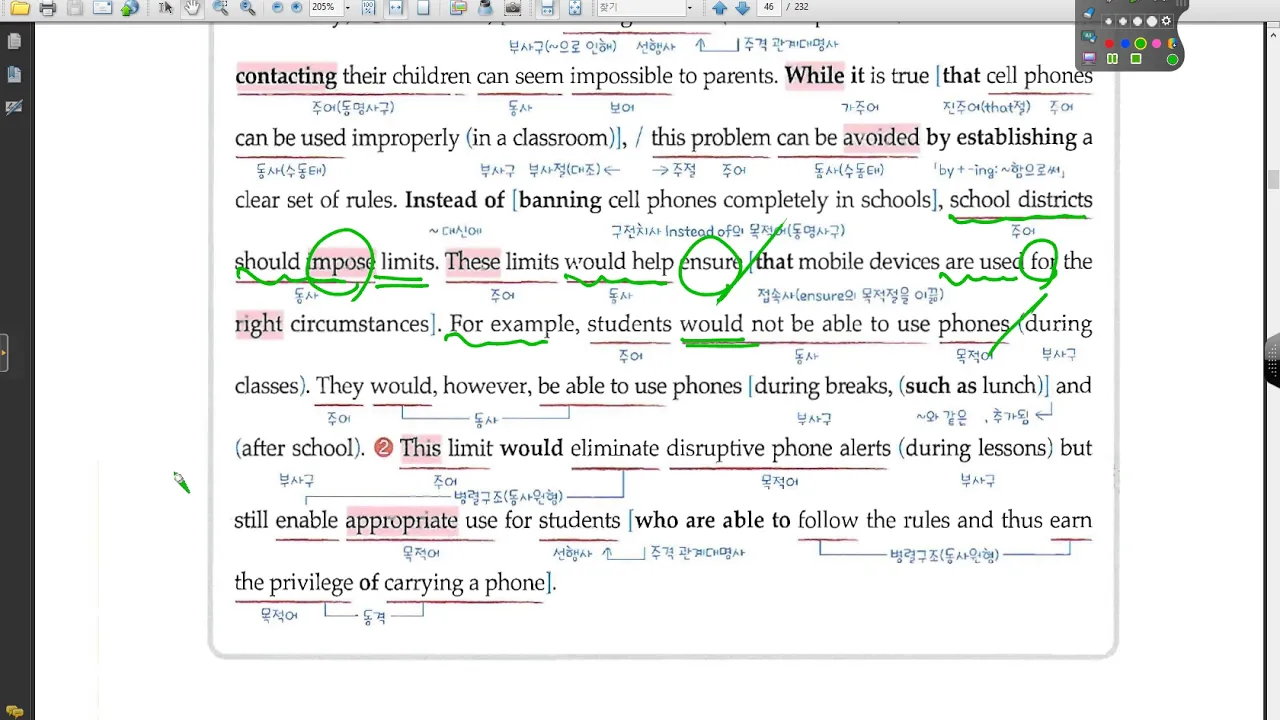Fit the whole page in window
This screenshot has width=1280, height=720.
coord(423,8)
